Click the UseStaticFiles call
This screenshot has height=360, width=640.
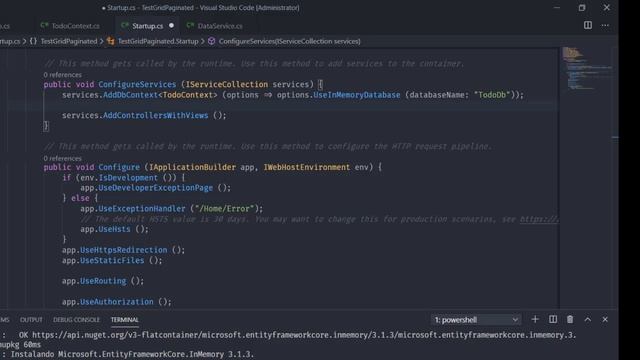coord(112,260)
